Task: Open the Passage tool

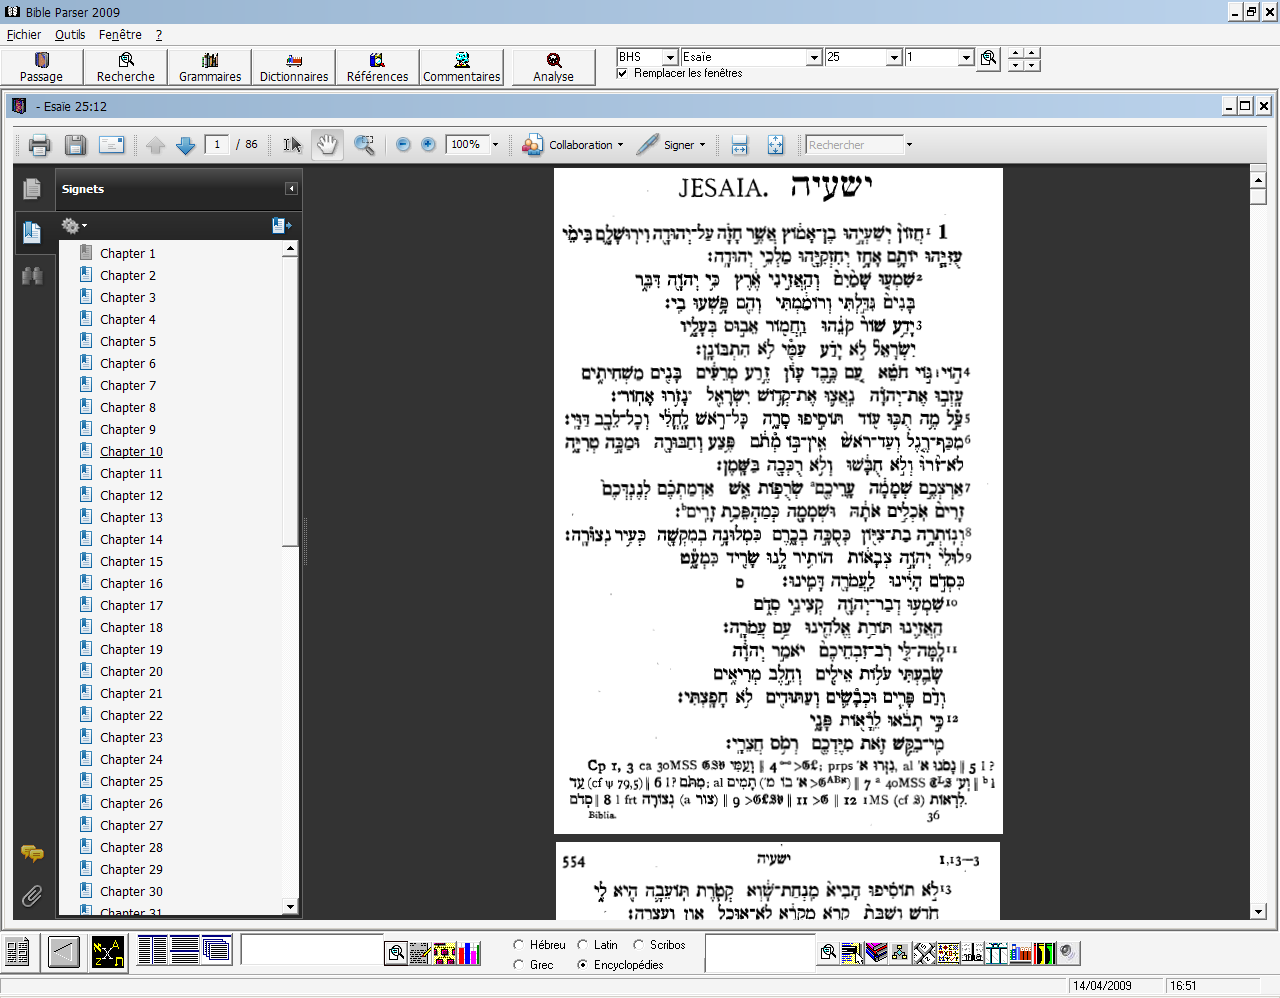Action: [x=42, y=67]
